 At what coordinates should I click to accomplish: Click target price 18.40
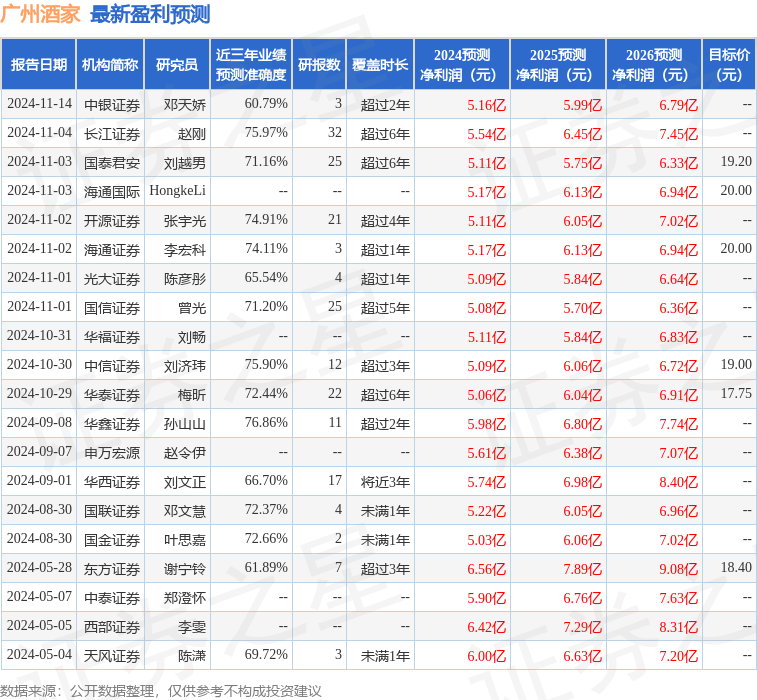tap(736, 567)
